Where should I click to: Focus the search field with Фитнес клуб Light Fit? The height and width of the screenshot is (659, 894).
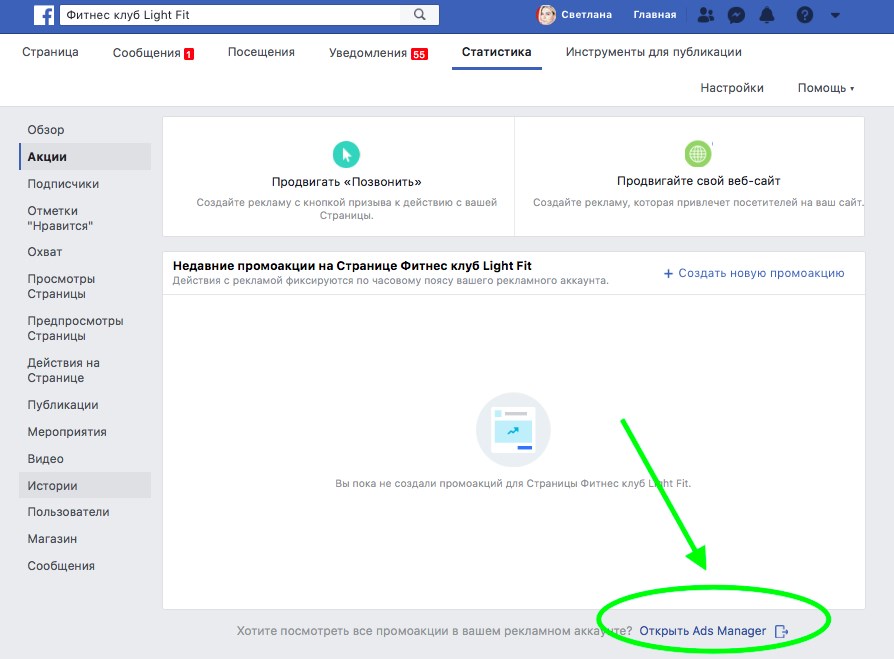(x=230, y=15)
